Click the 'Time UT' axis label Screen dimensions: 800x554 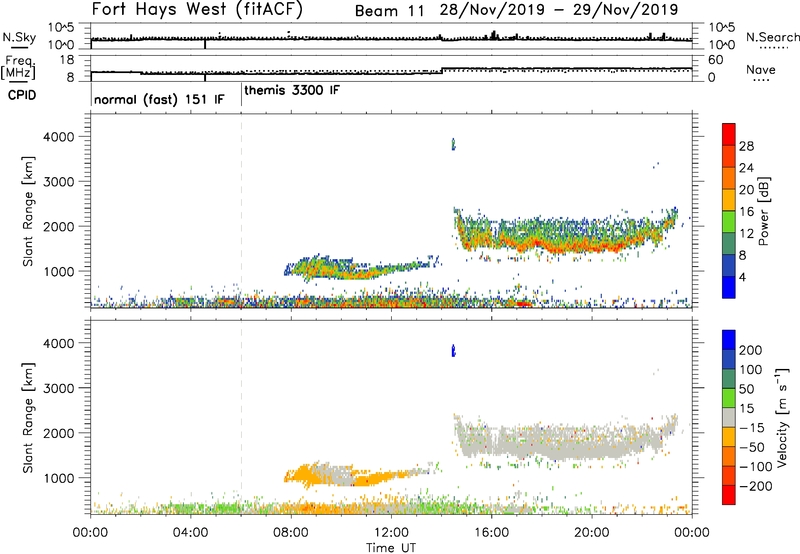click(x=391, y=548)
